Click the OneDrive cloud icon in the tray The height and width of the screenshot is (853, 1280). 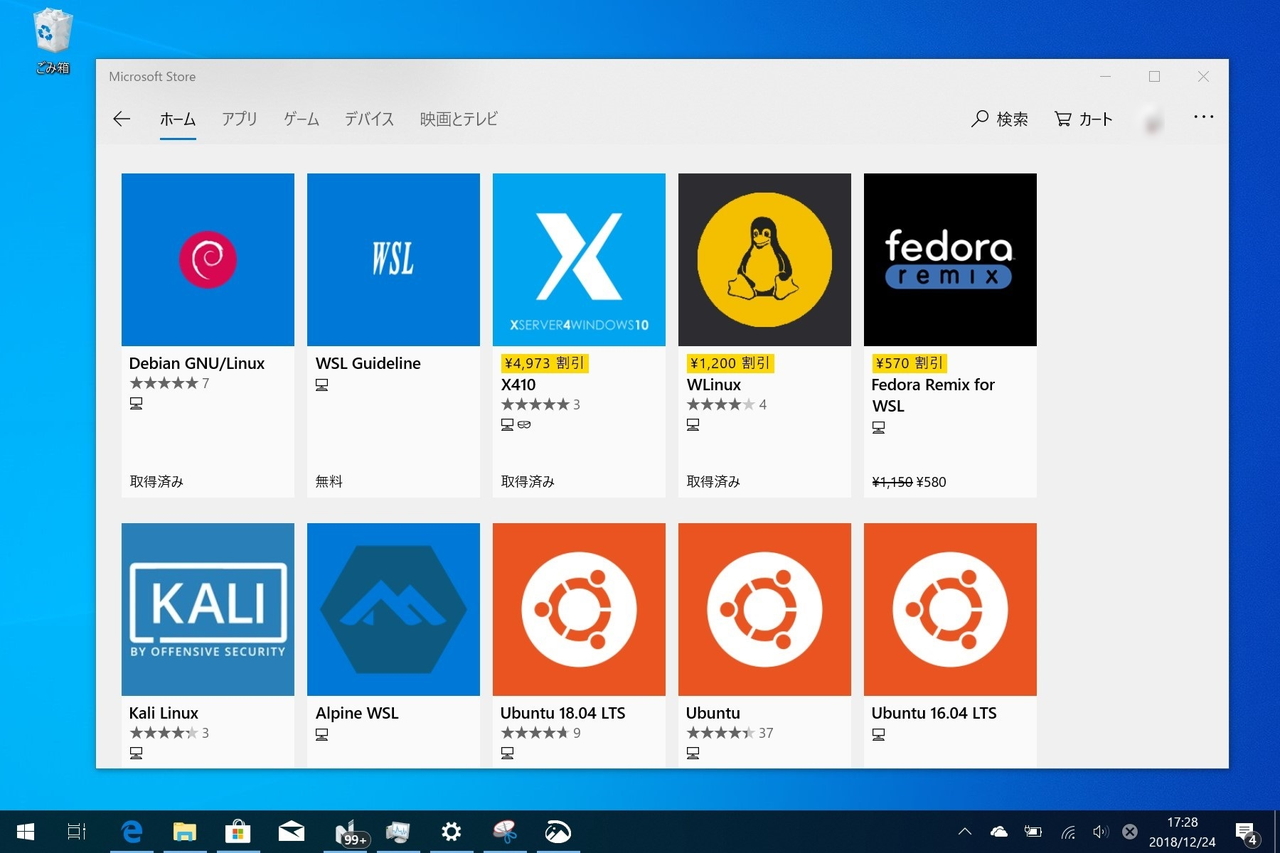pos(999,831)
